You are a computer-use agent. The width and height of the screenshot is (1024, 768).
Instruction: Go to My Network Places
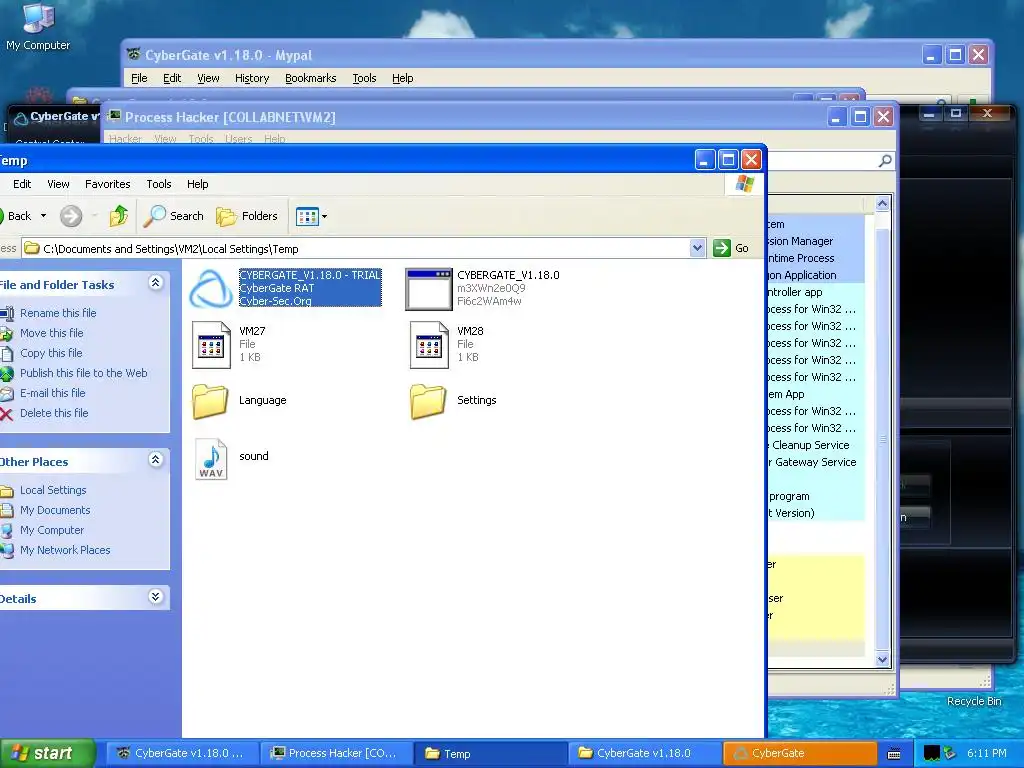click(x=65, y=551)
